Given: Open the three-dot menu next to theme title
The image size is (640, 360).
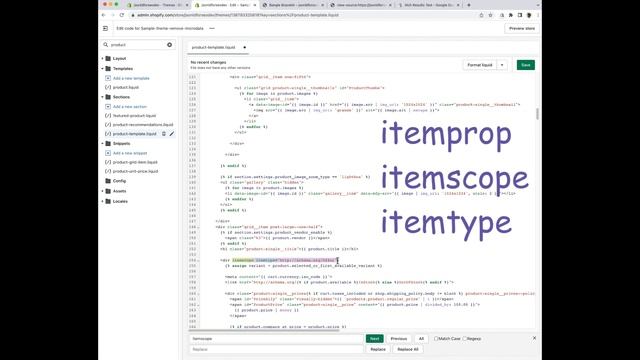Looking at the screenshot, I should [212, 29].
